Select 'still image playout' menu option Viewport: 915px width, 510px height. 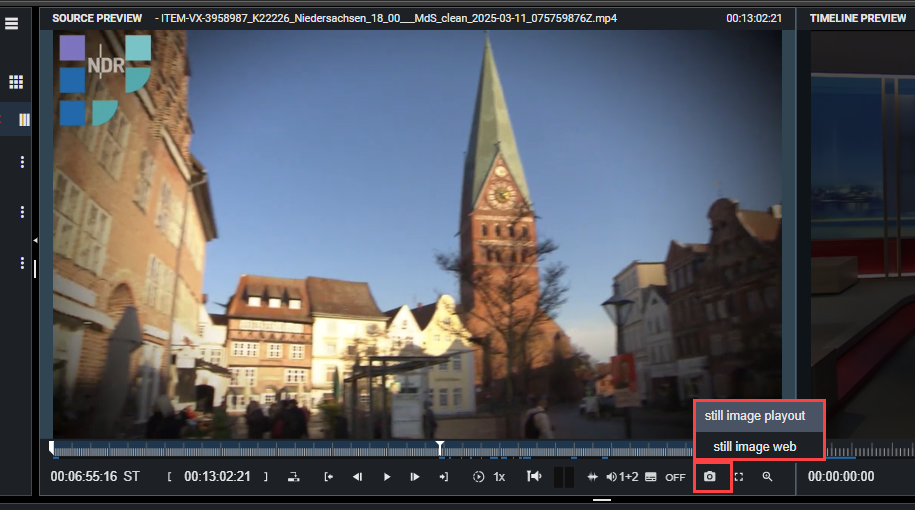coord(754,415)
